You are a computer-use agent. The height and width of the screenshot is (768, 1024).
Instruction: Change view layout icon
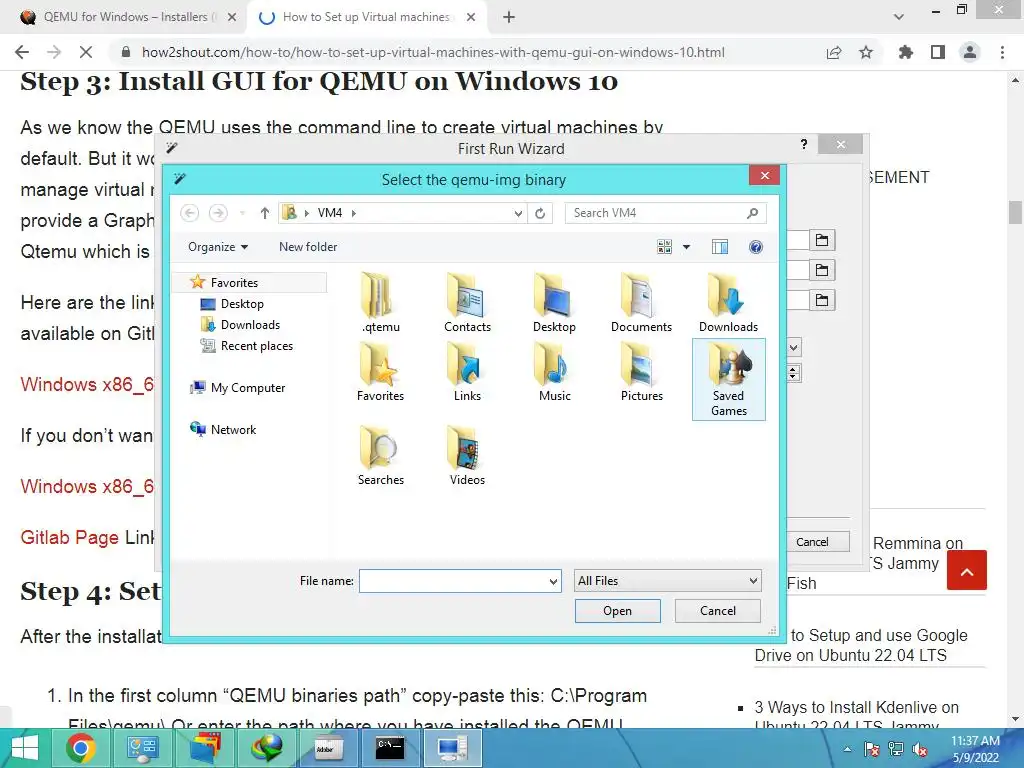[664, 247]
